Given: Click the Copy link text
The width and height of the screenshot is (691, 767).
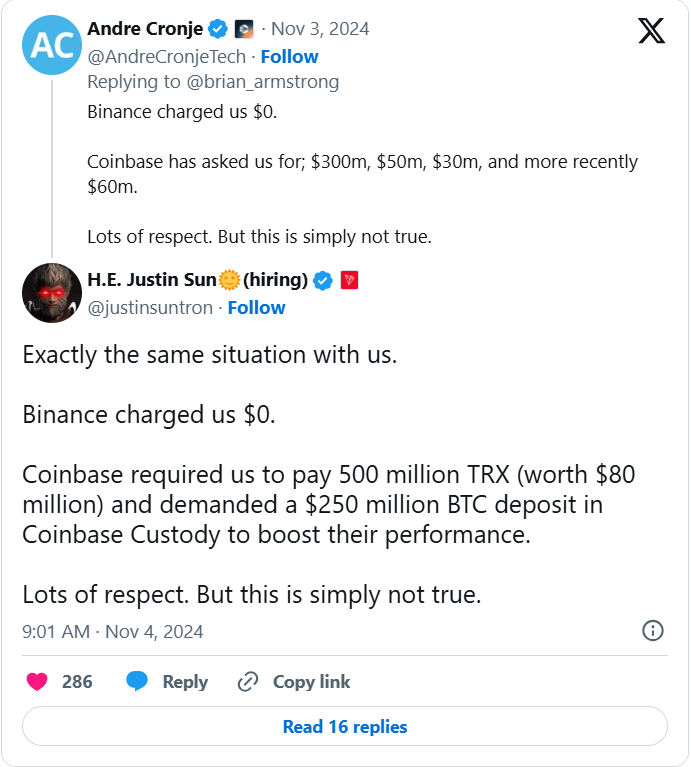Looking at the screenshot, I should (311, 682).
